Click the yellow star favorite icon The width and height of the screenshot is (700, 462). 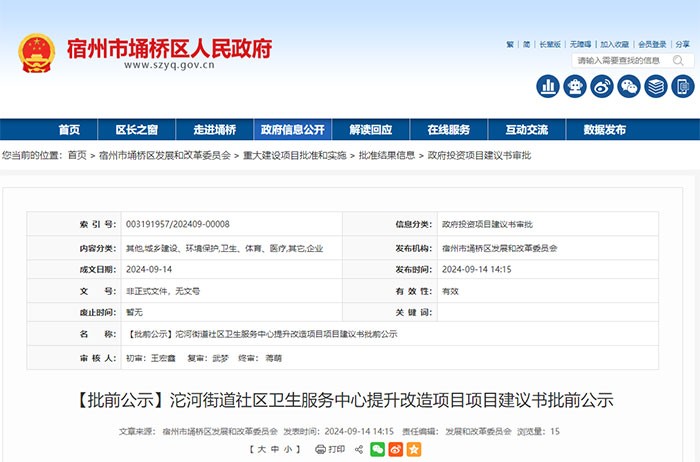(x=414, y=450)
